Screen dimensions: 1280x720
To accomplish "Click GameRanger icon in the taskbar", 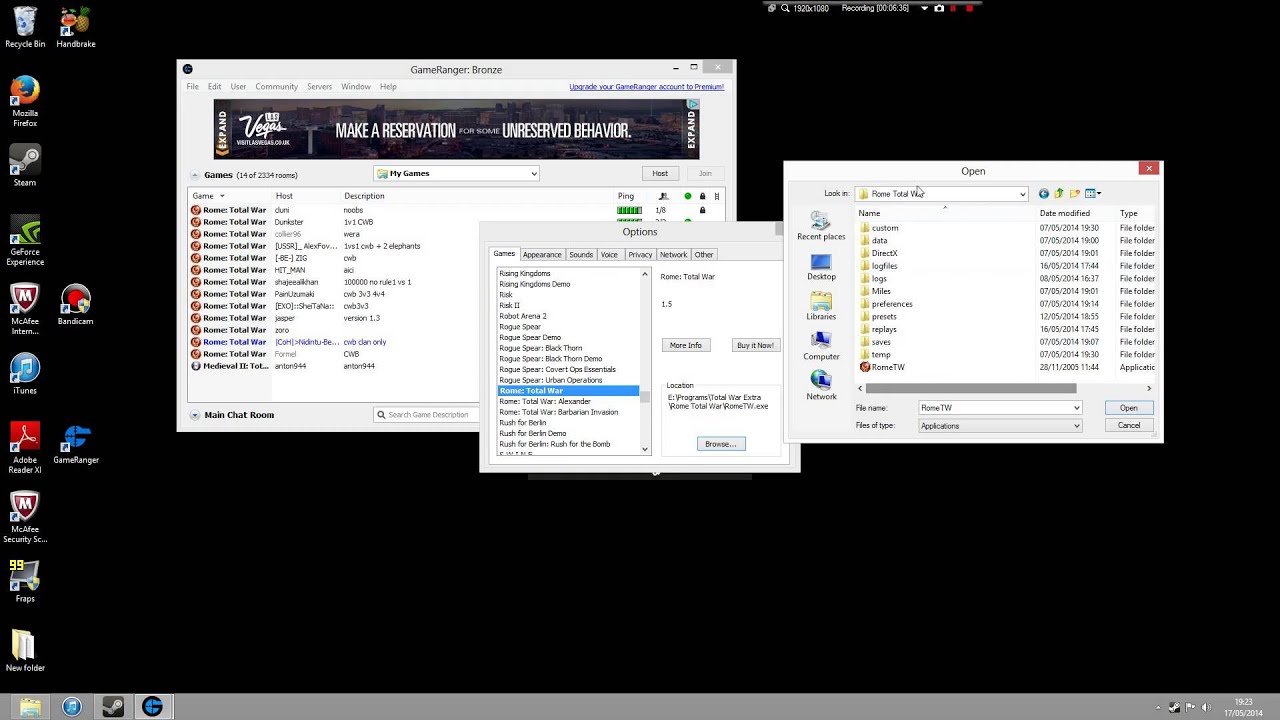I will [152, 707].
